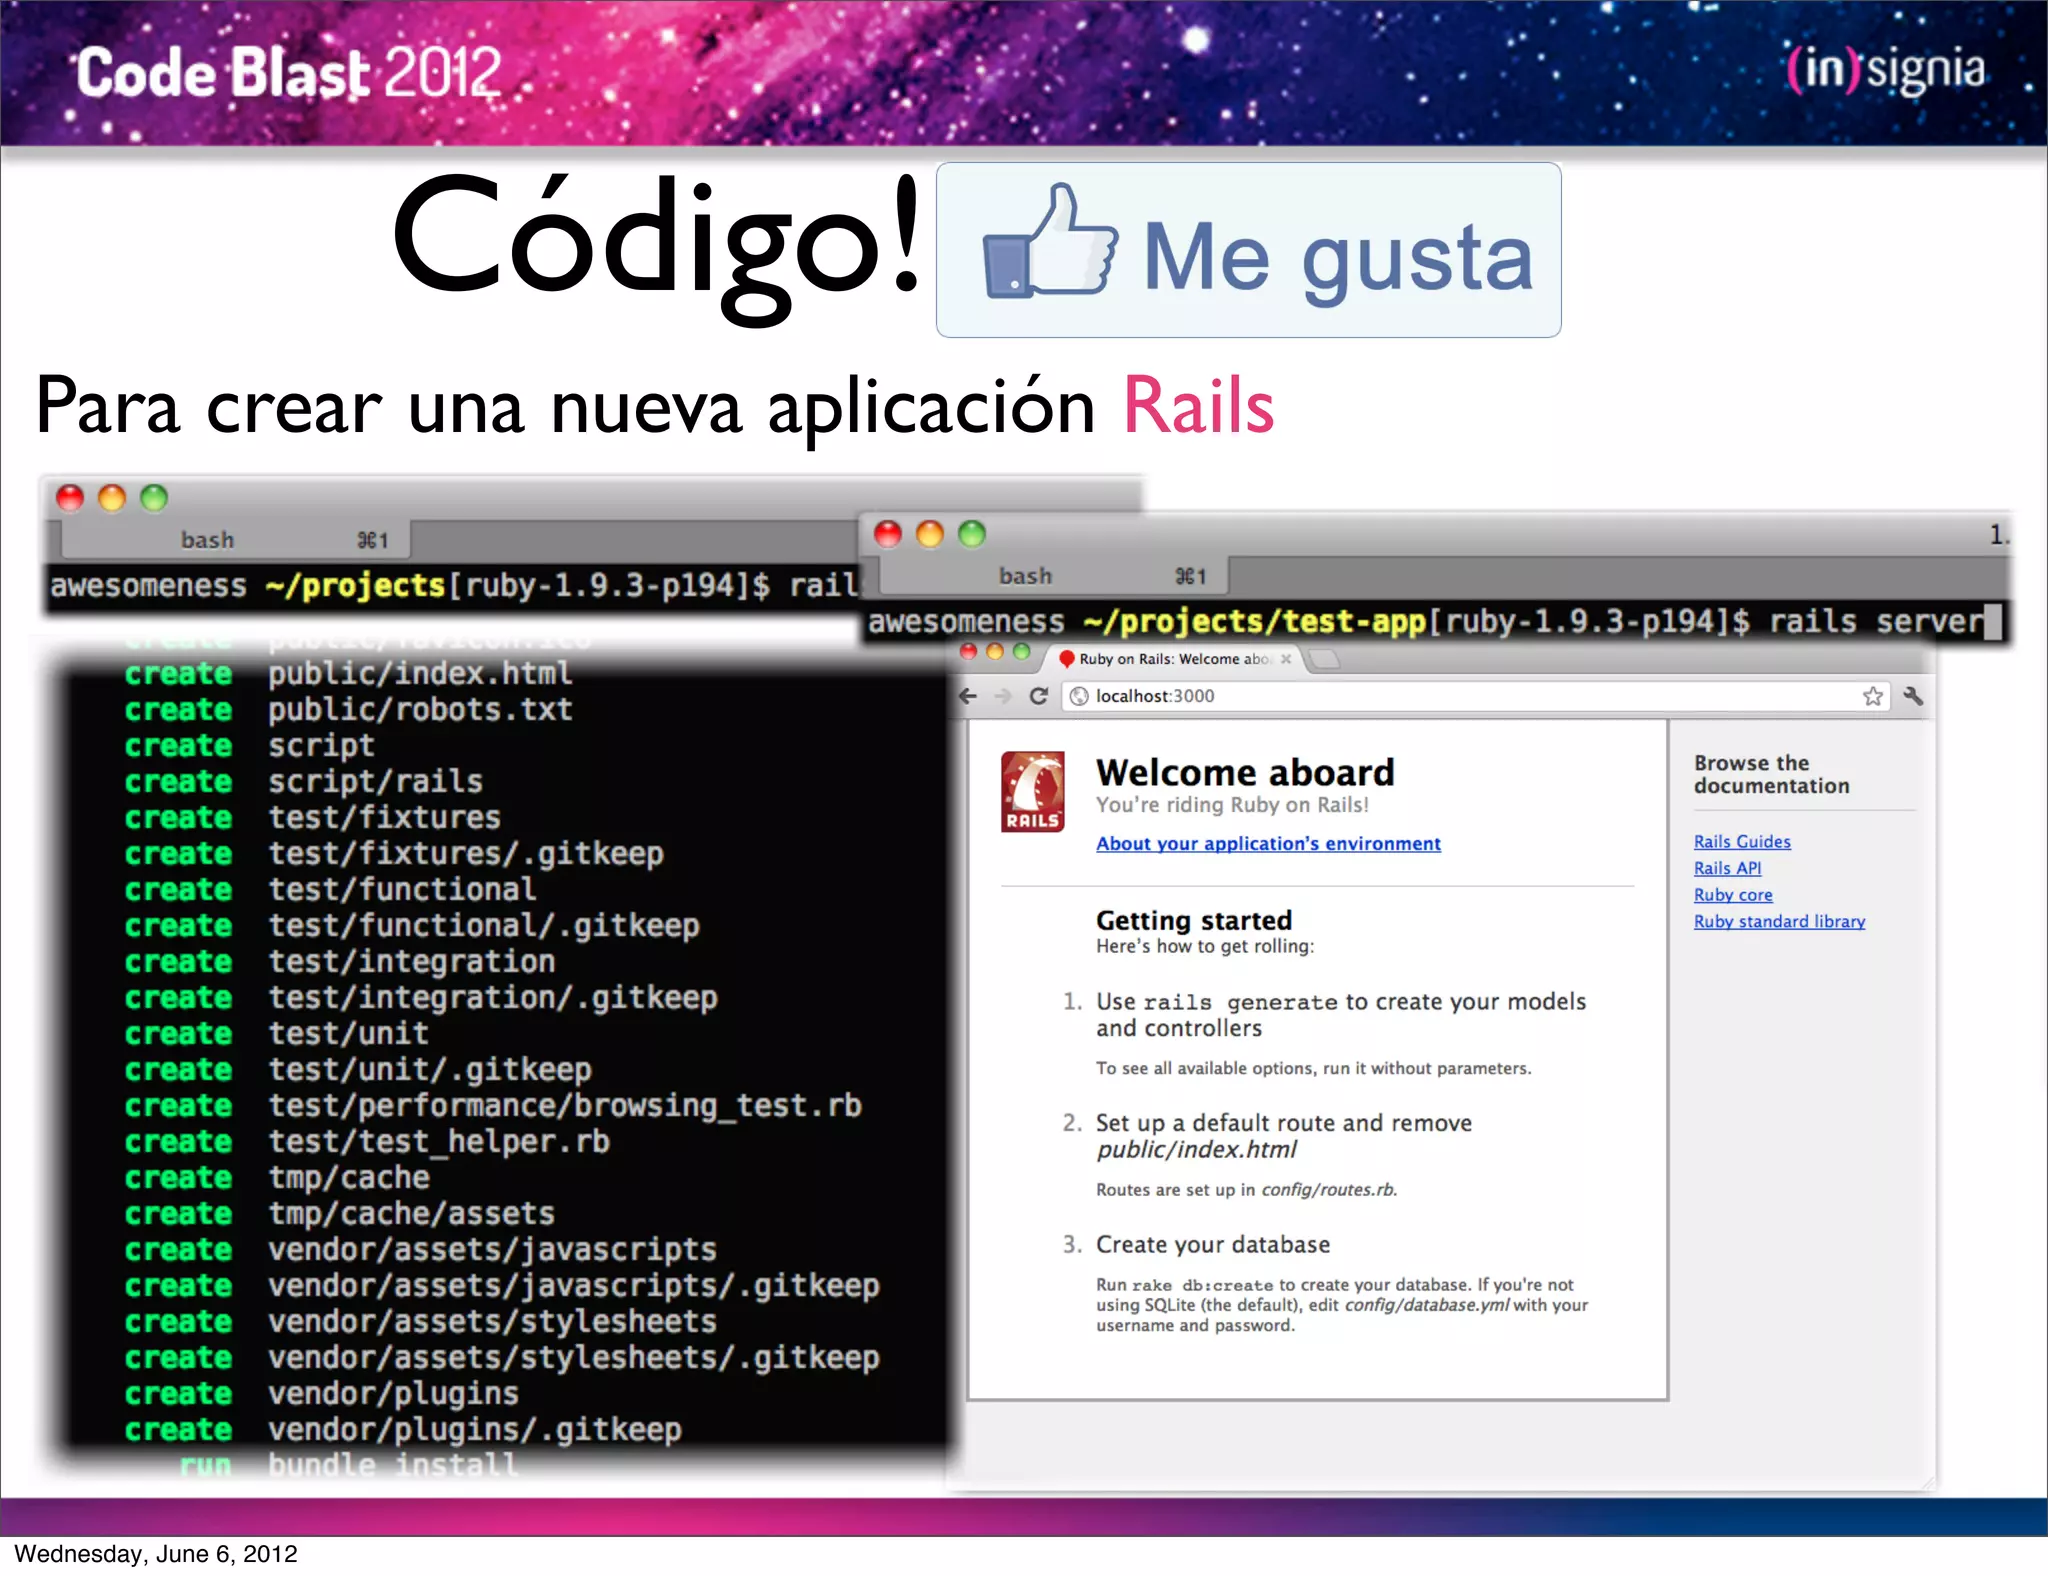Open a new browser tab
This screenshot has height=1576, width=2048.
tap(1324, 659)
